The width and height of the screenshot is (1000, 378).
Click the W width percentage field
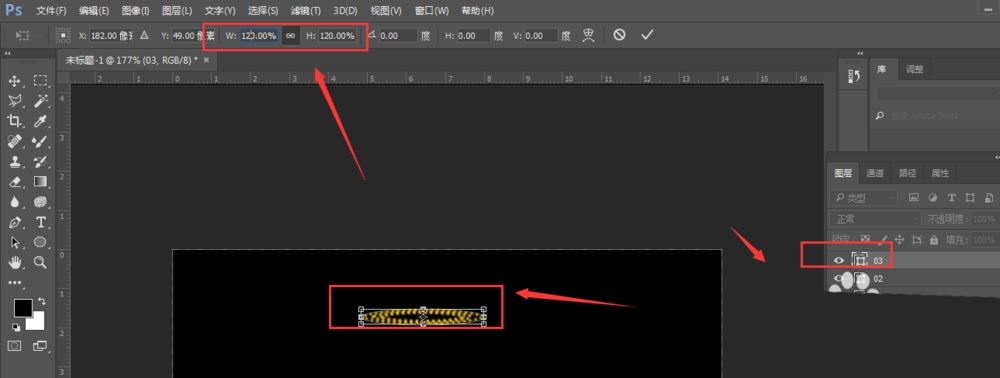click(x=260, y=36)
